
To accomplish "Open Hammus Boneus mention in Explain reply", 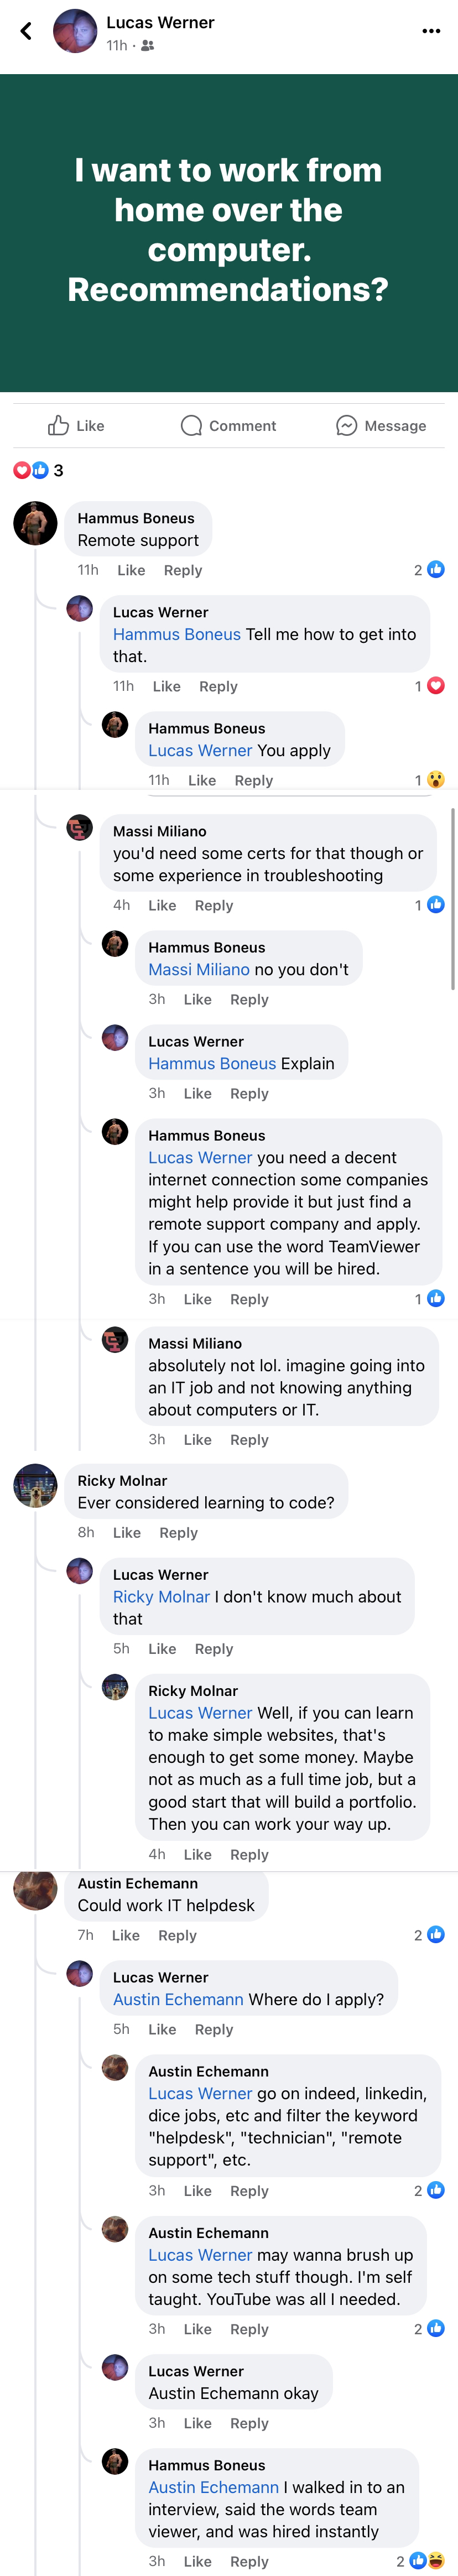I will tap(212, 1063).
